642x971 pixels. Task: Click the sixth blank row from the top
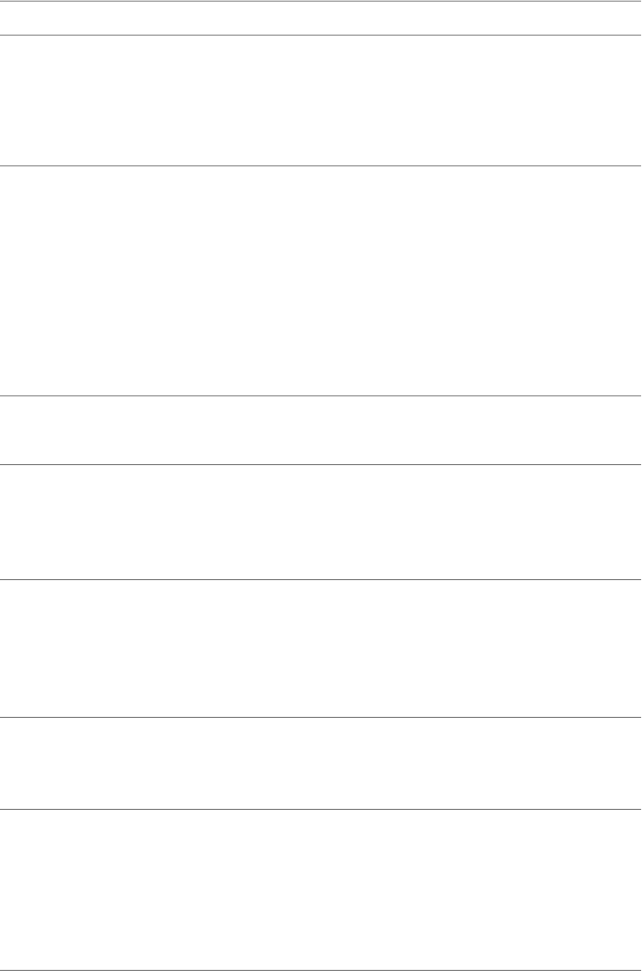click(x=320, y=647)
